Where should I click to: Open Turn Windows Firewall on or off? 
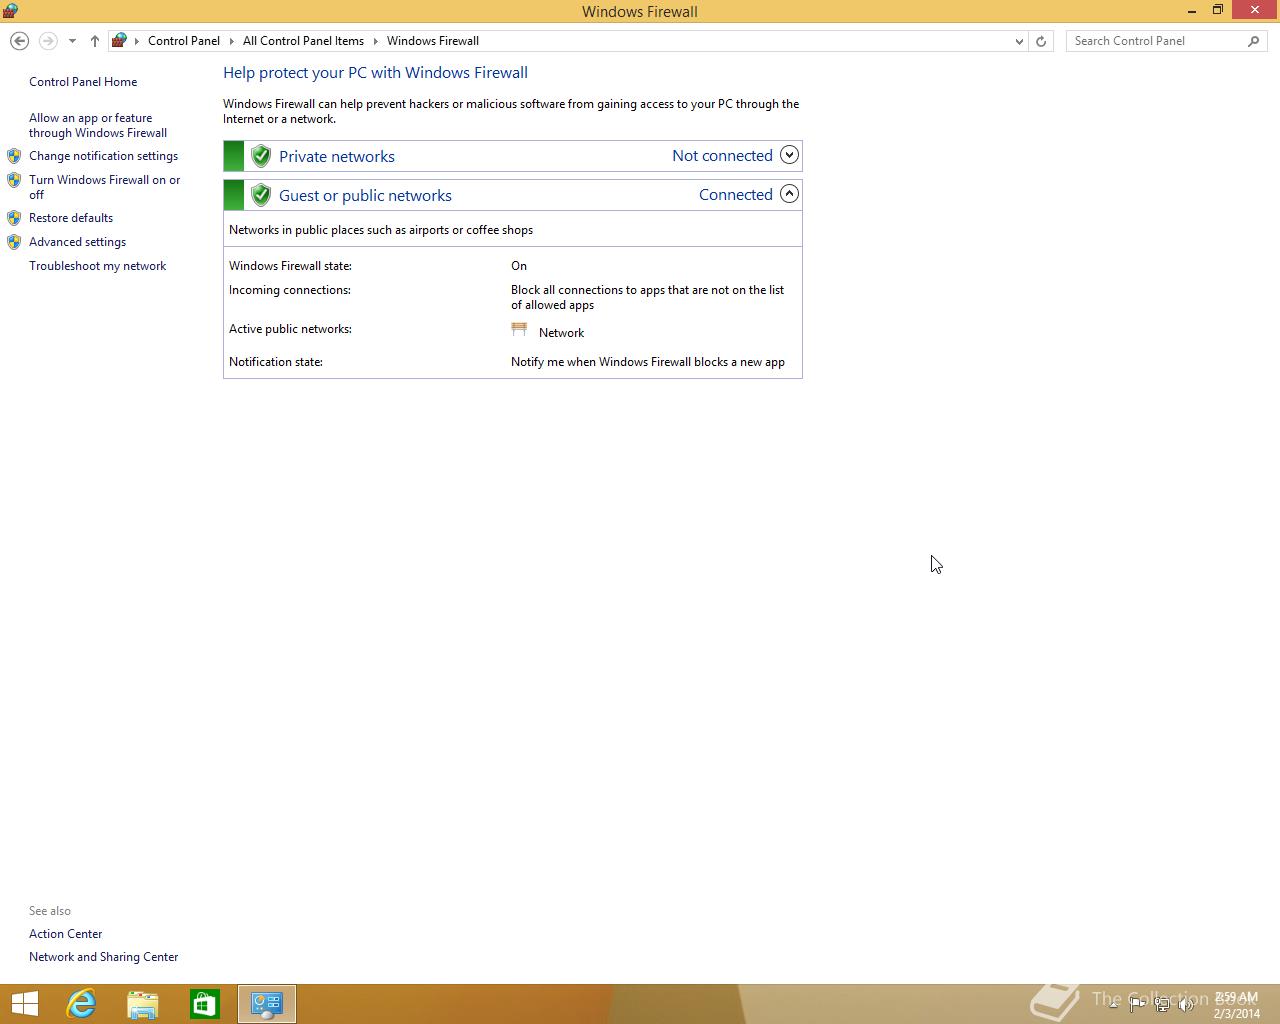105,187
